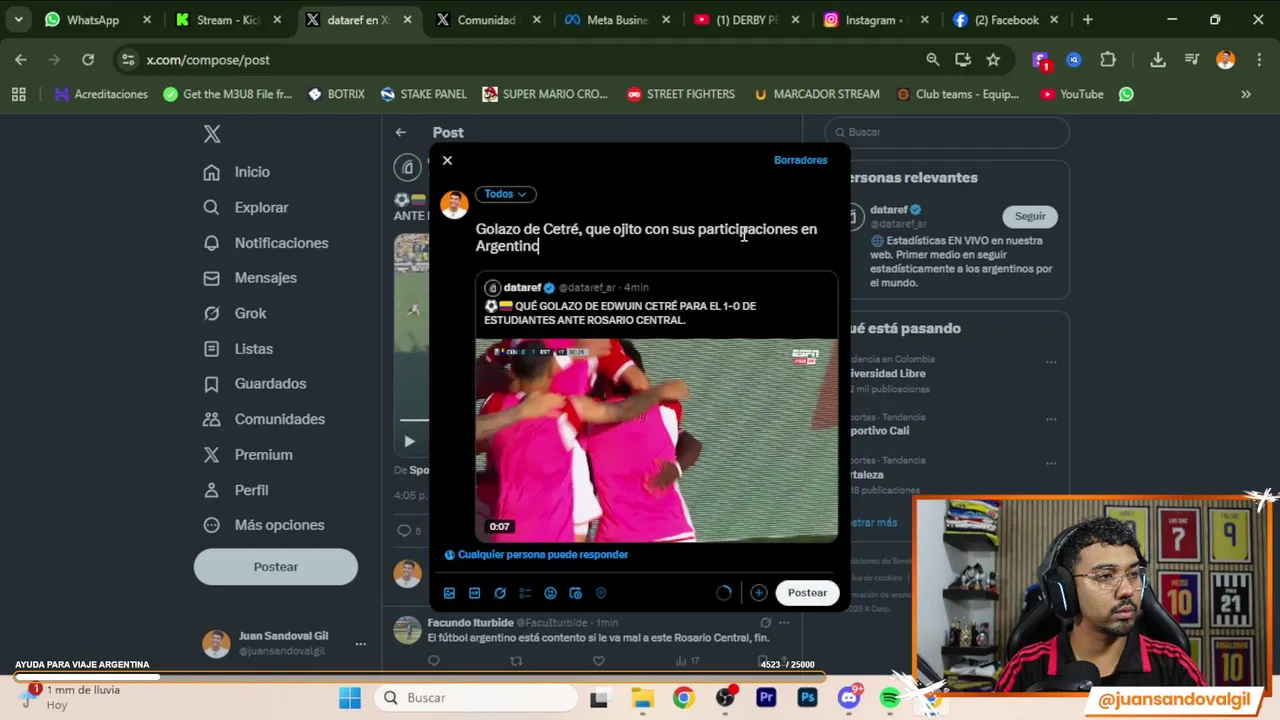The image size is (1280, 720).
Task: Schedule the post with calendar icon
Action: point(575,593)
